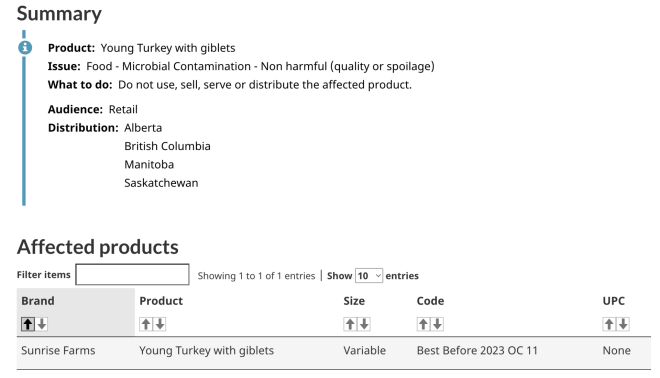This screenshot has width=660, height=378.
Task: Click the Best Before 2023 OC 11 cell
Action: [477, 351]
